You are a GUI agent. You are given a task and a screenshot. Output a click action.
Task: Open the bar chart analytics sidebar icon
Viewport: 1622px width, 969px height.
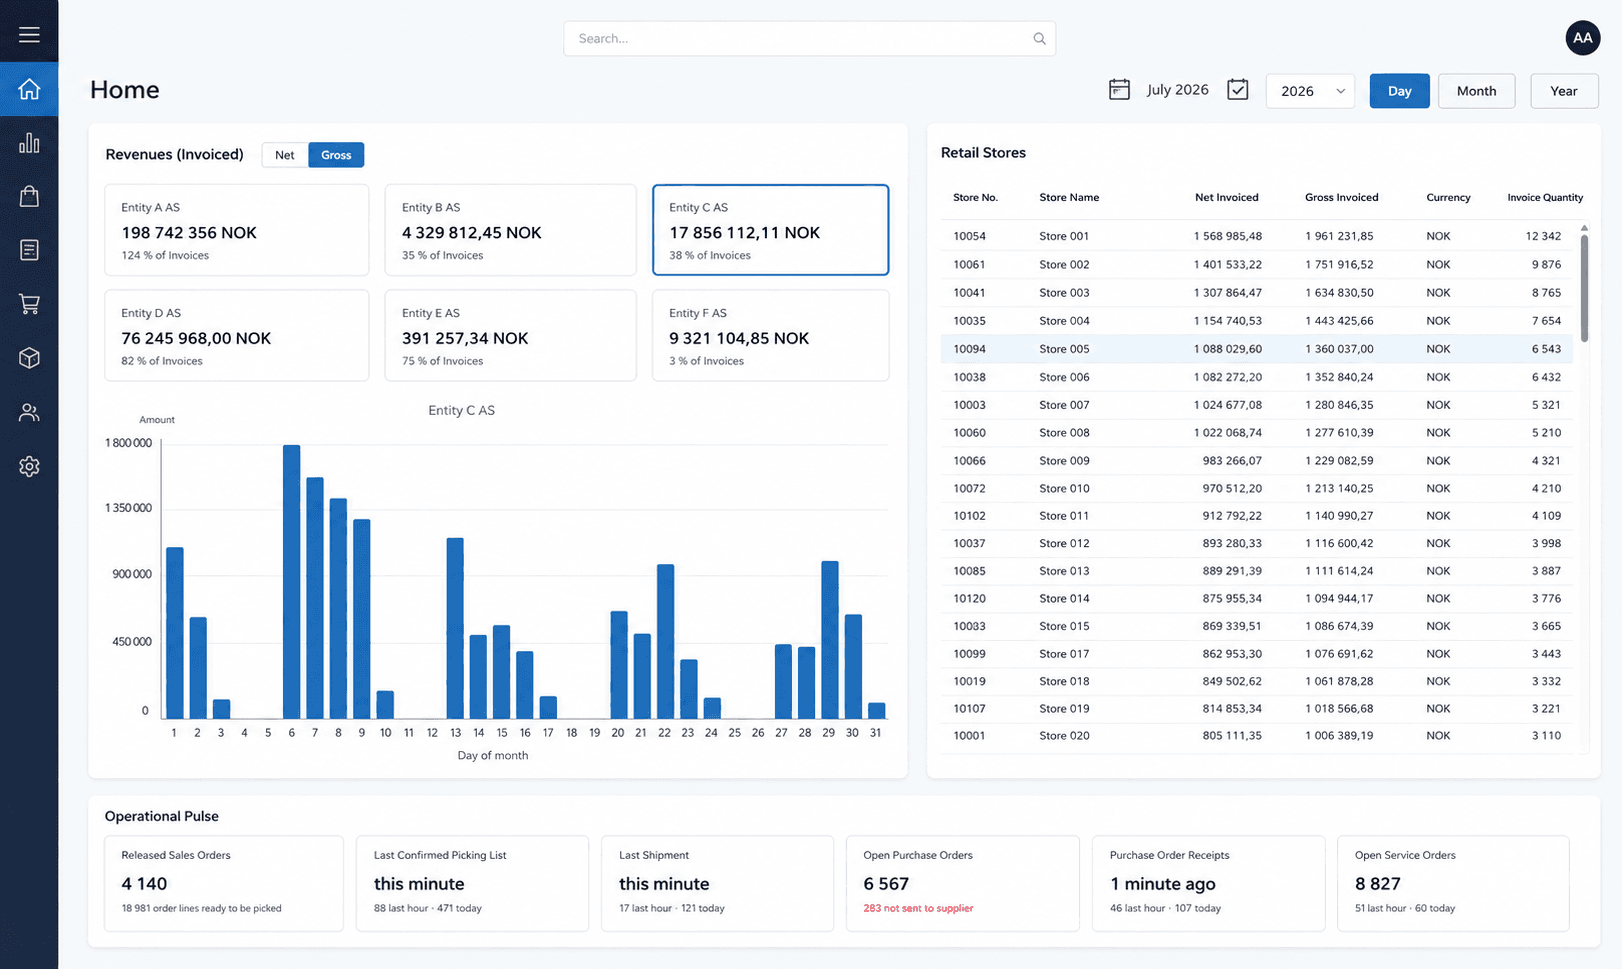click(29, 143)
